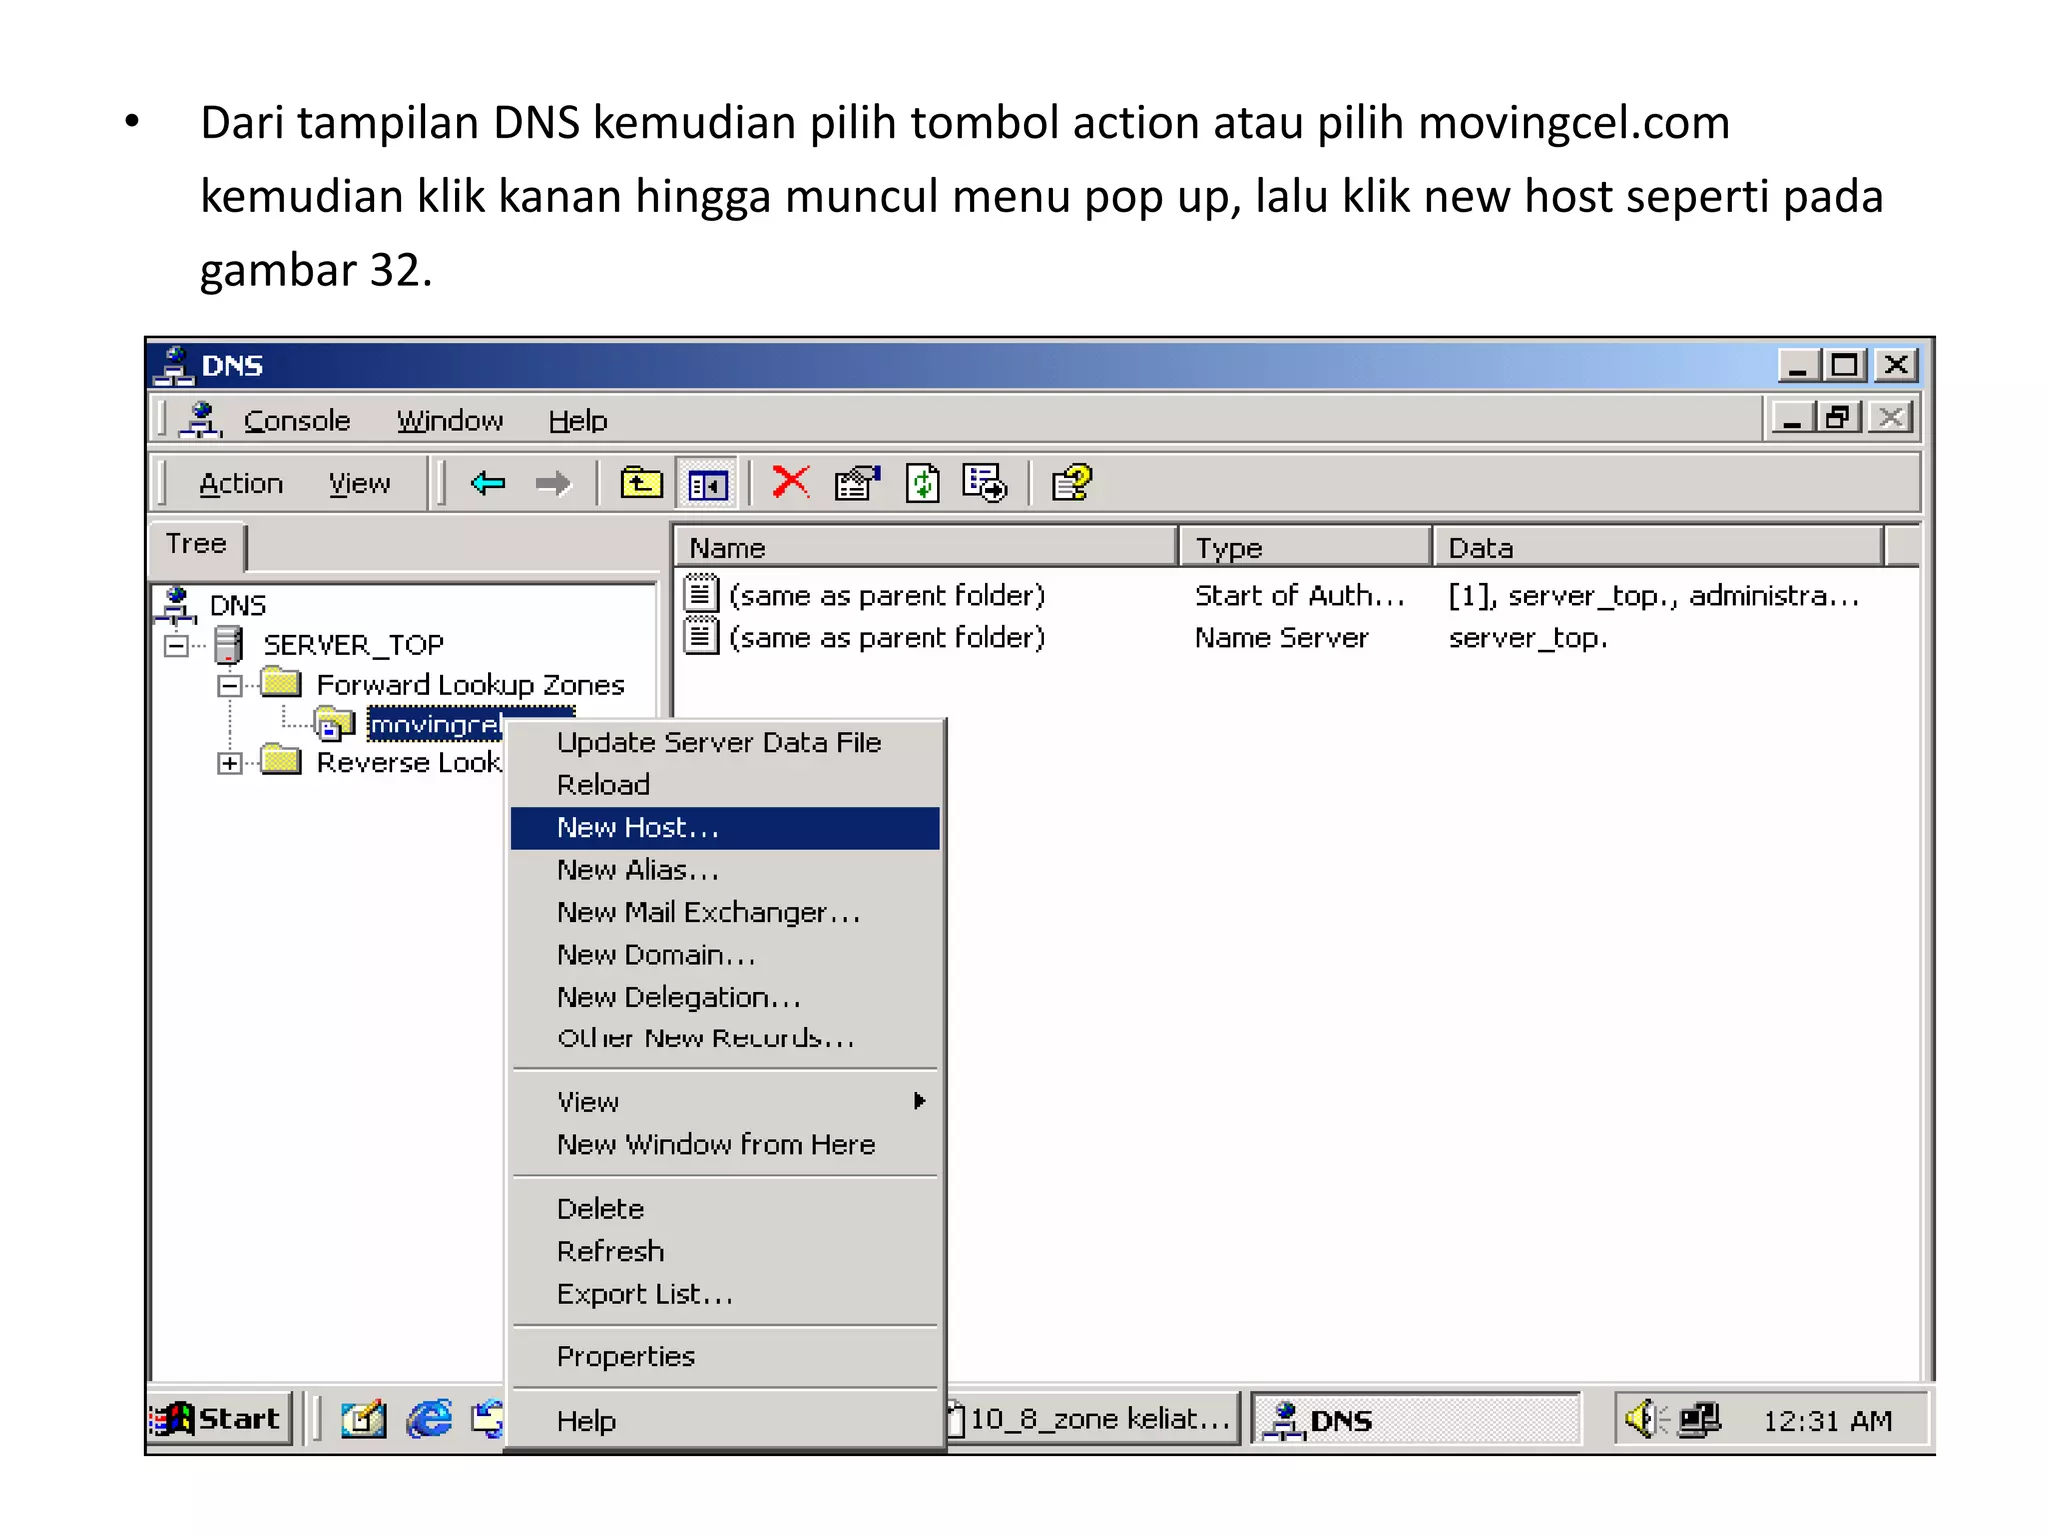Restore the inner MMC child window

coord(1838,418)
